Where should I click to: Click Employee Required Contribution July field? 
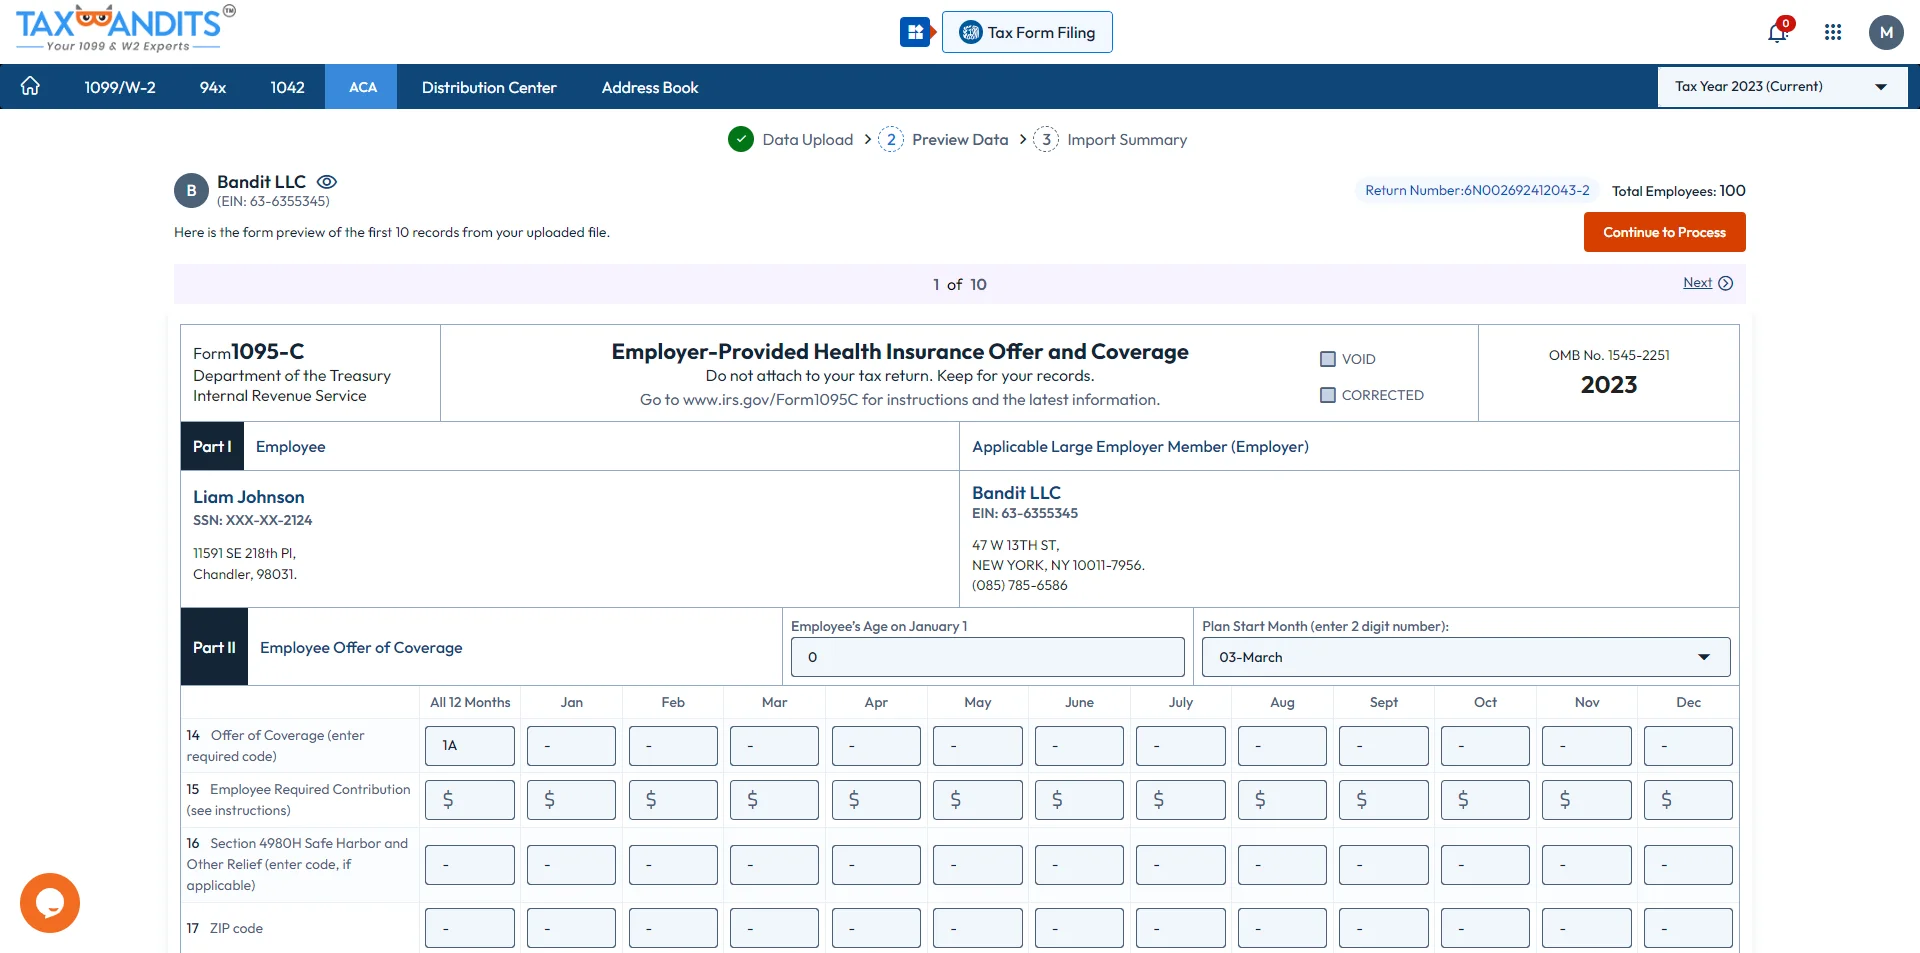coord(1181,800)
